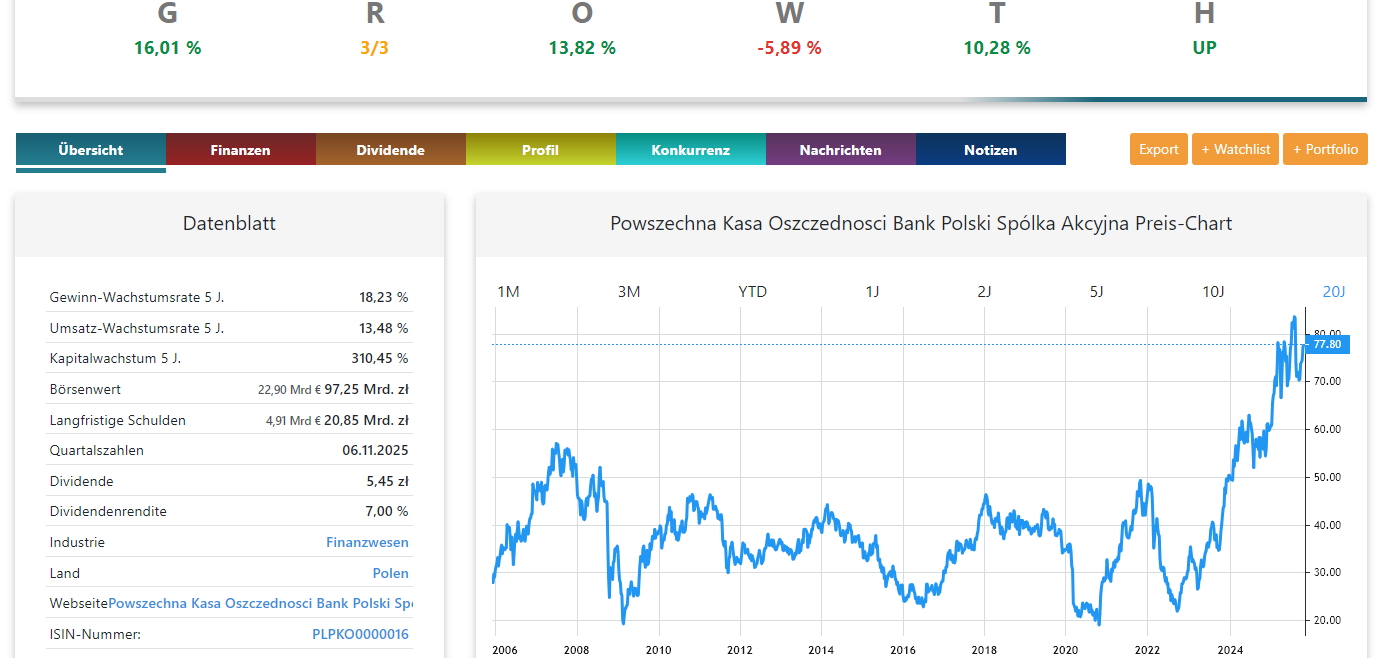Set chart range to 1M
The width and height of the screenshot is (1386, 658).
tap(509, 291)
